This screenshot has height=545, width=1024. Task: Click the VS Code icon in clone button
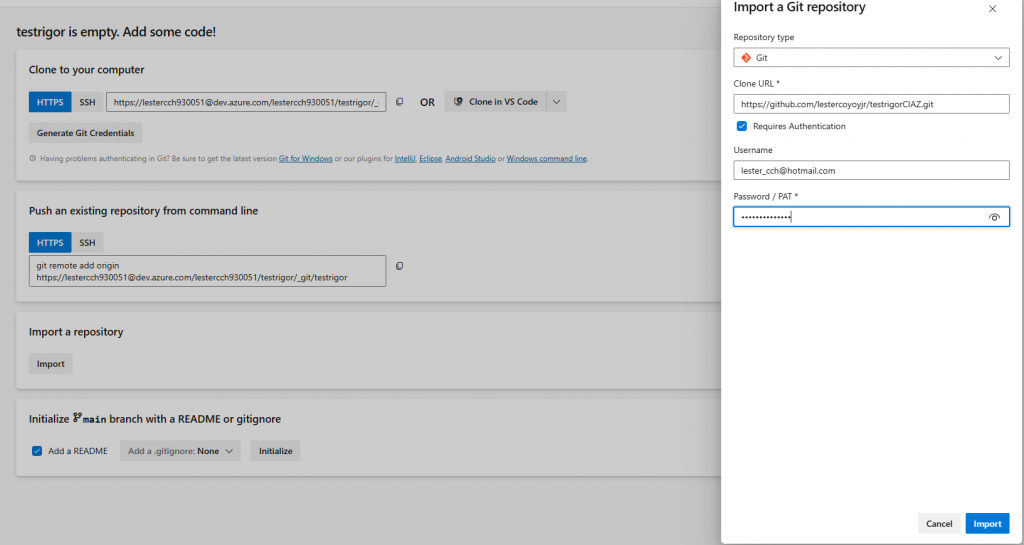pos(458,102)
